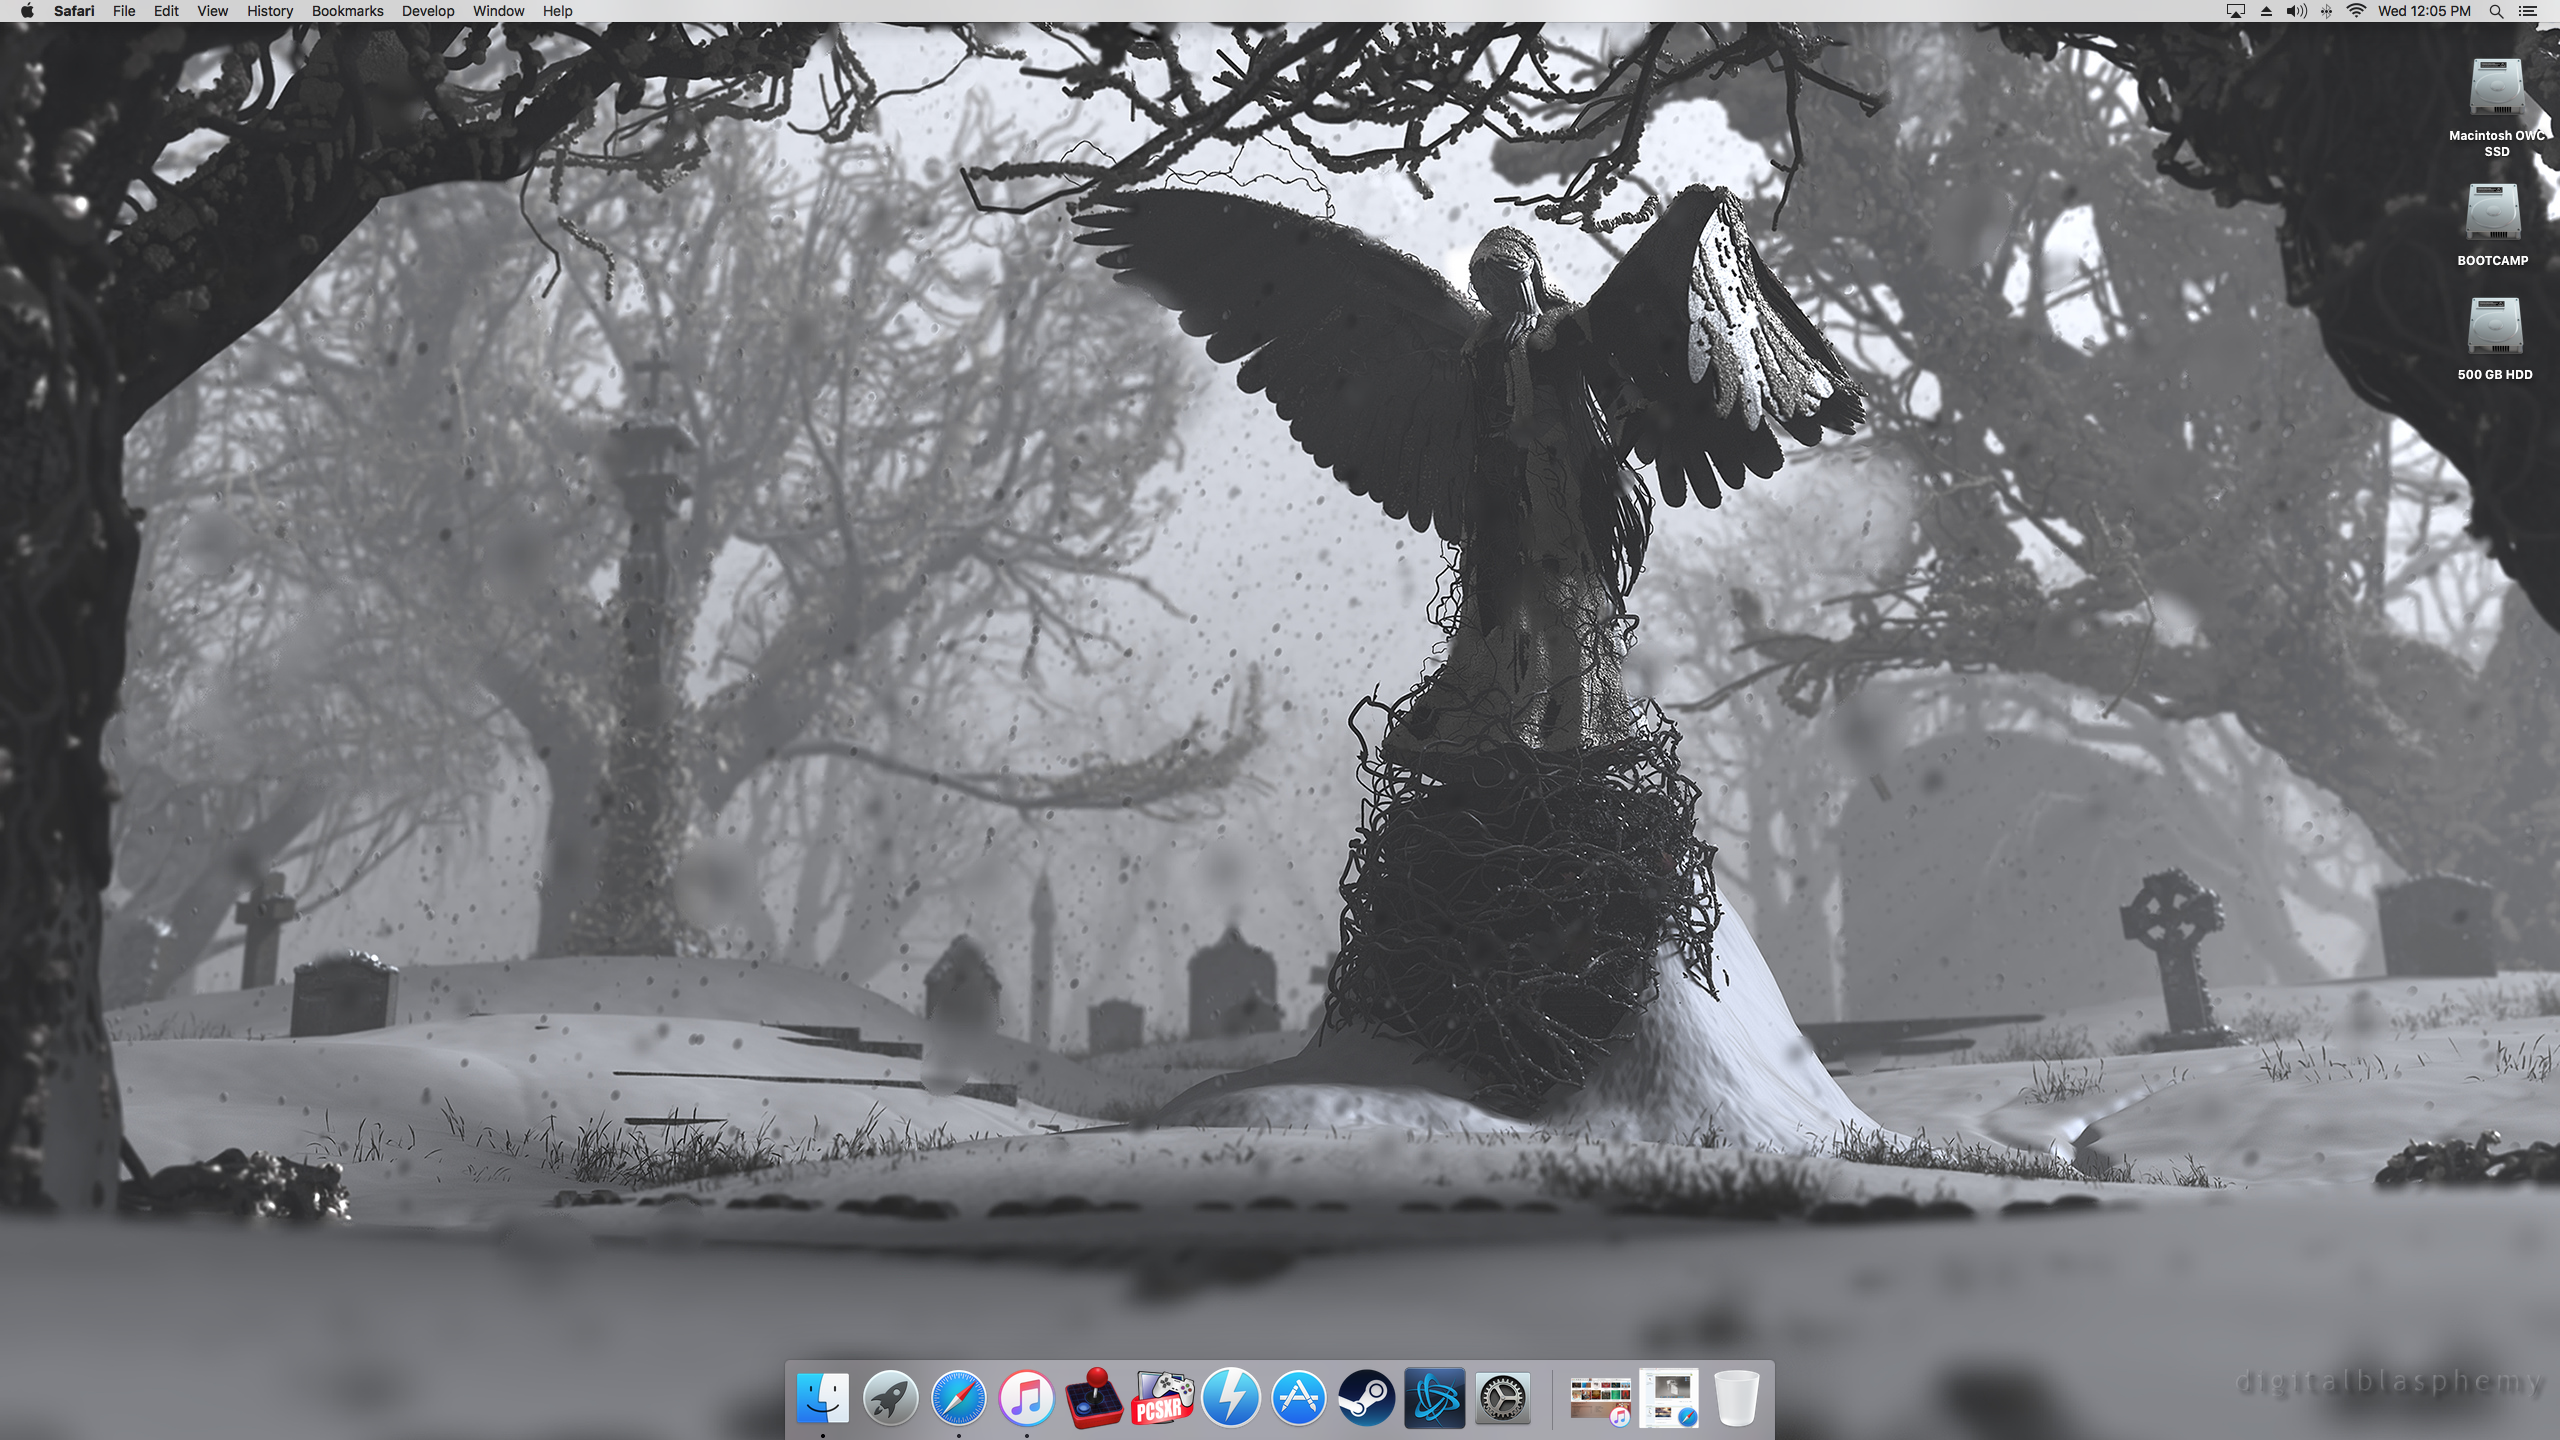Open the volume control in menu bar
The width and height of the screenshot is (2560, 1440).
pyautogui.click(x=2297, y=11)
